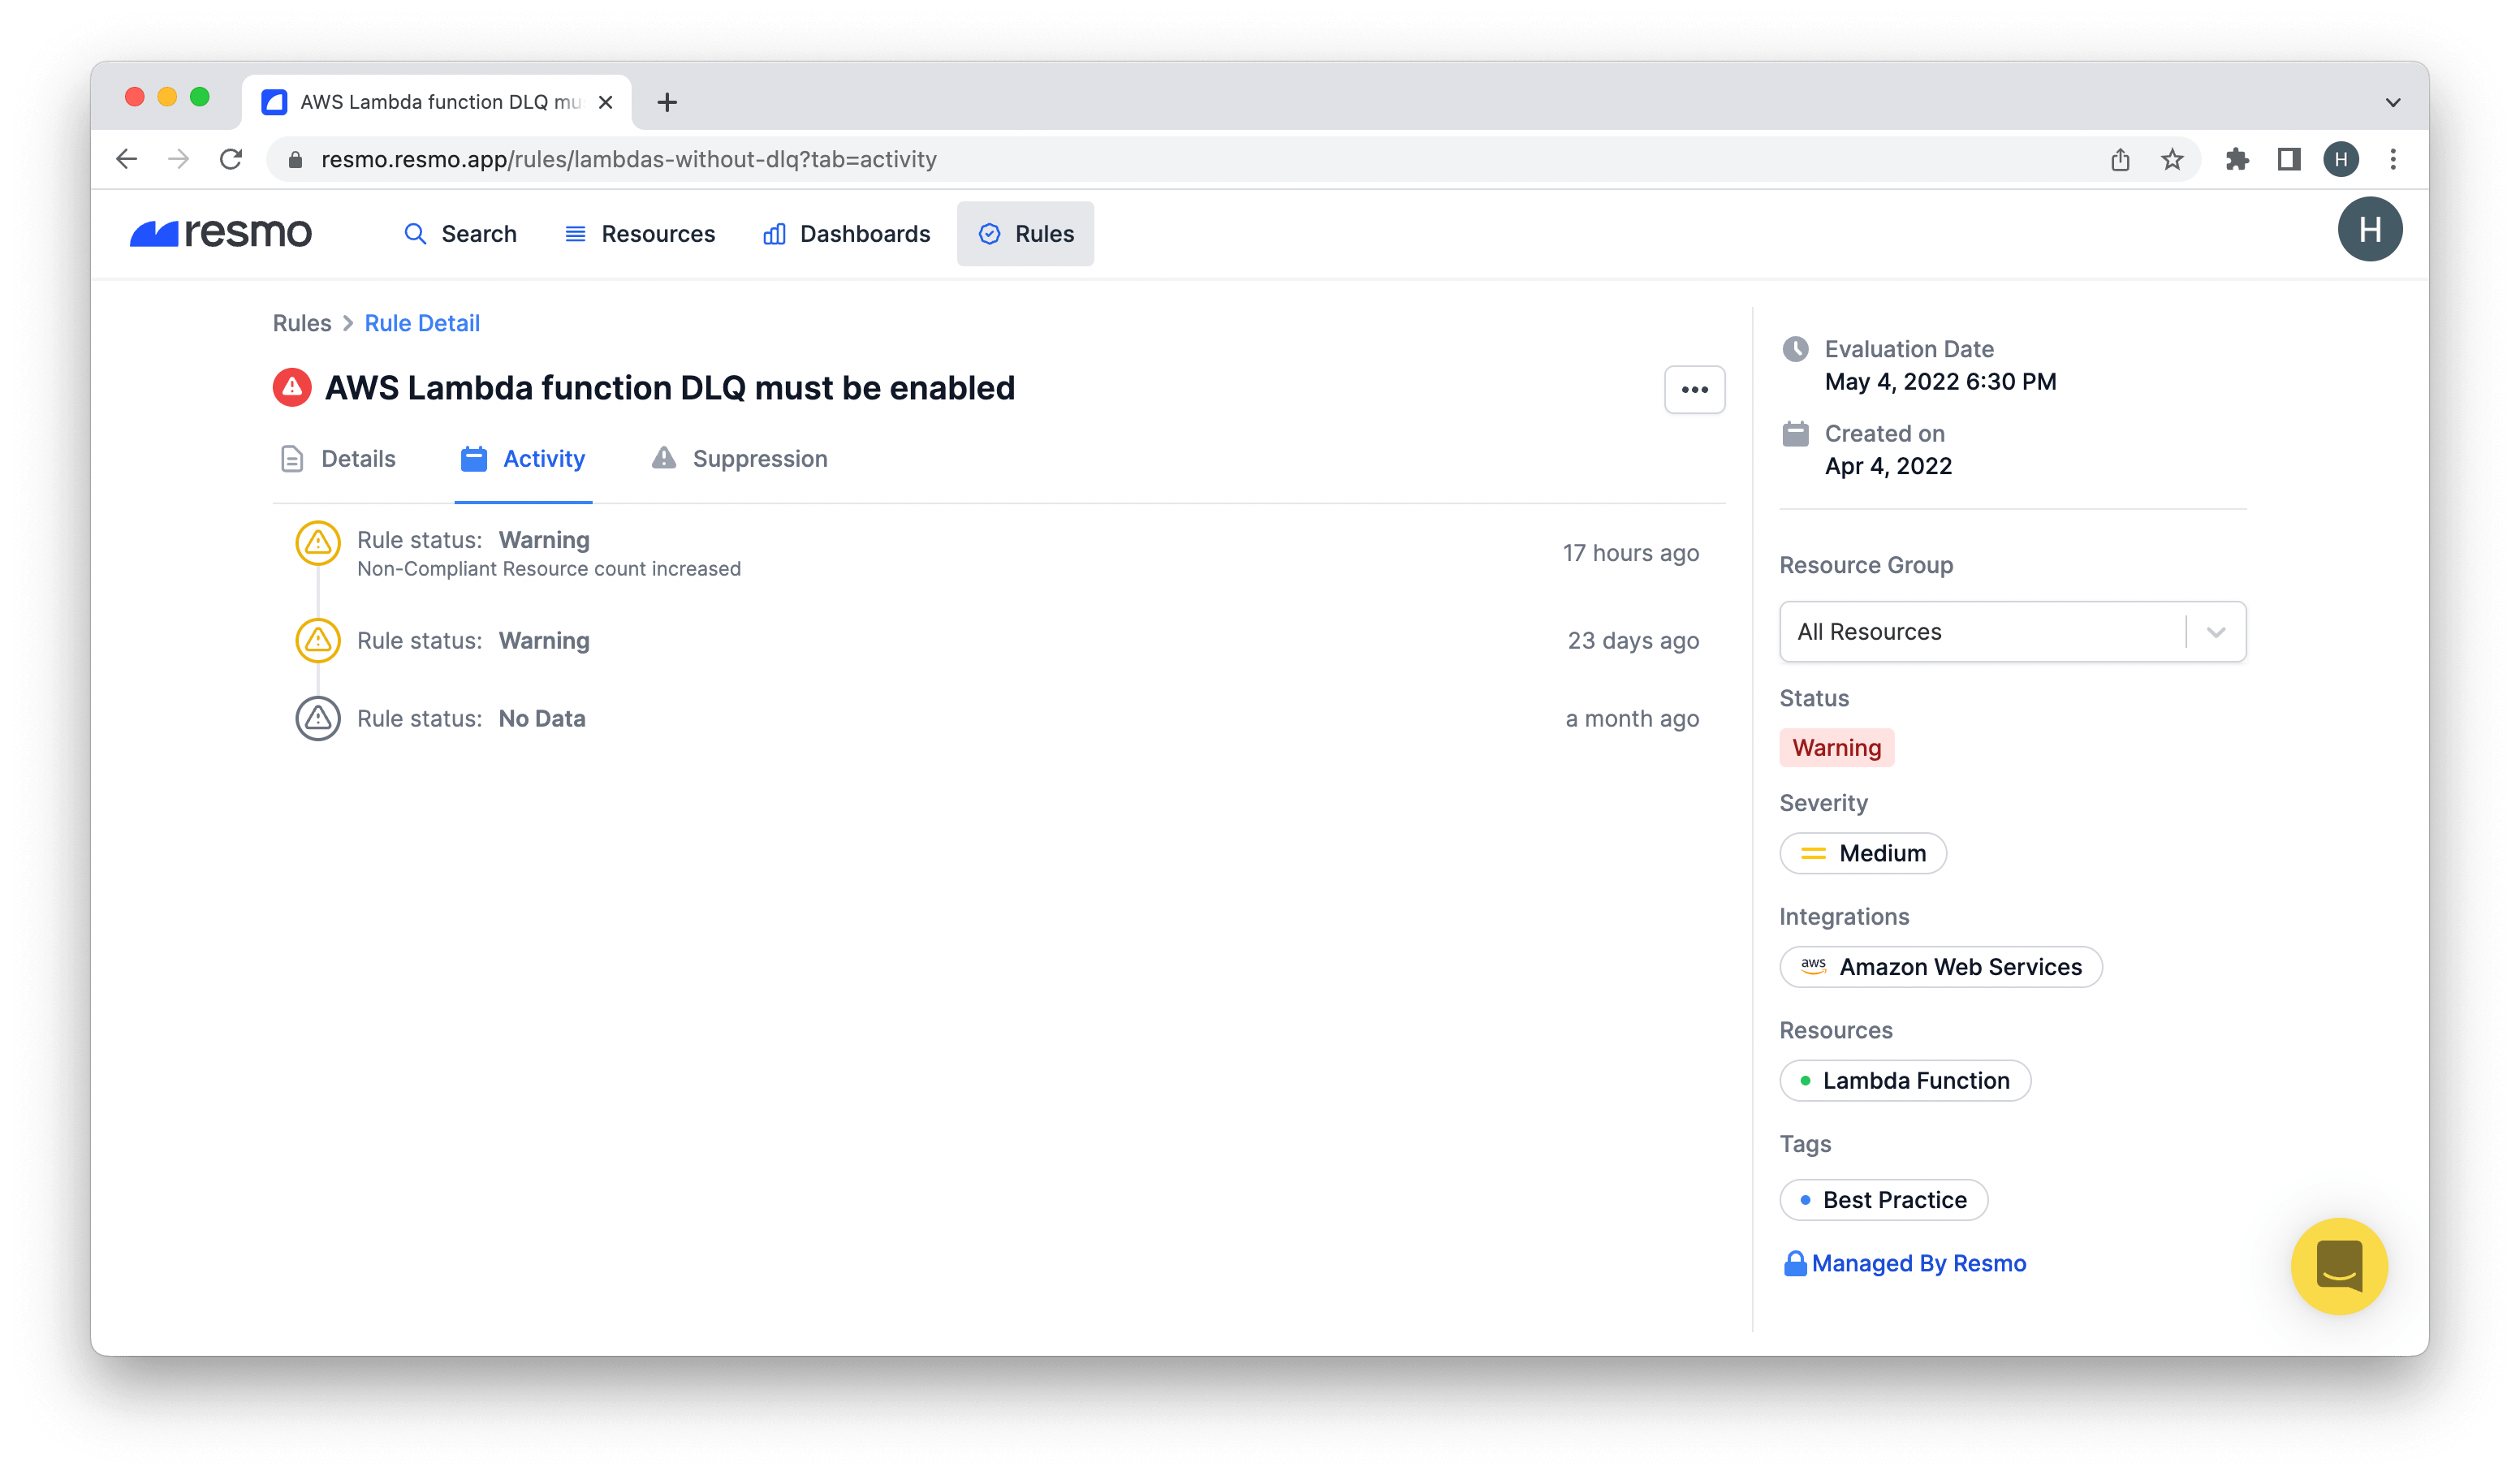Toggle the browser side panel icon
Viewport: 2520px width, 1476px height.
pyautogui.click(x=2289, y=159)
